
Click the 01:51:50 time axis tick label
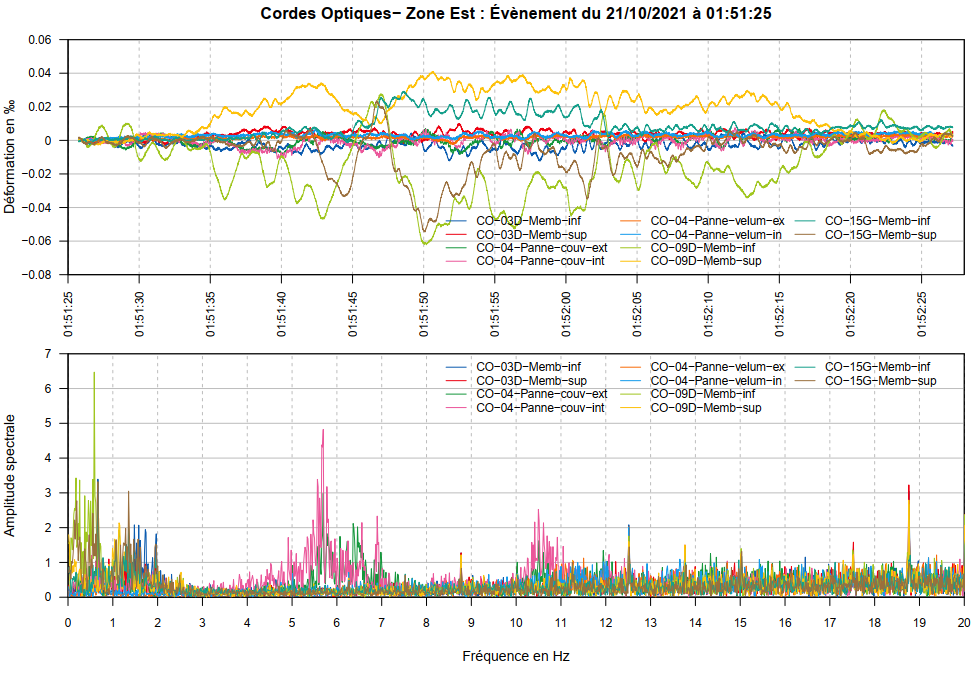(424, 315)
